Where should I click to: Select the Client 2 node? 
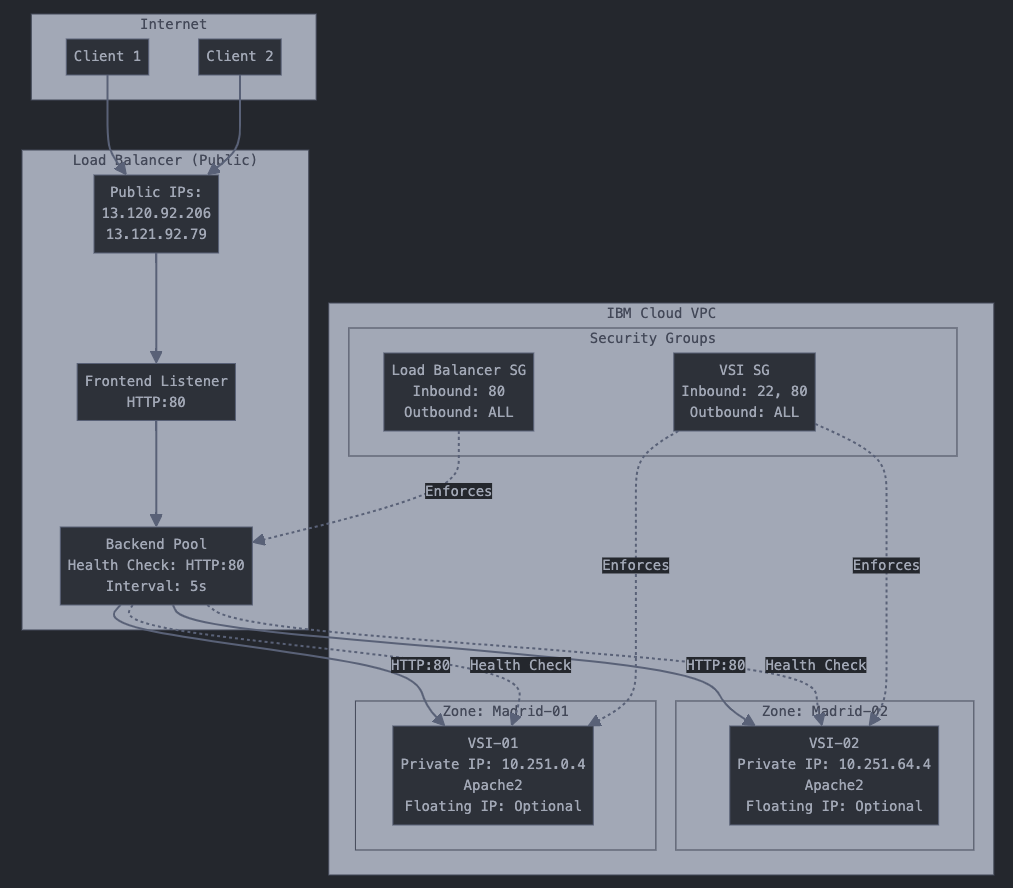pyautogui.click(x=239, y=57)
